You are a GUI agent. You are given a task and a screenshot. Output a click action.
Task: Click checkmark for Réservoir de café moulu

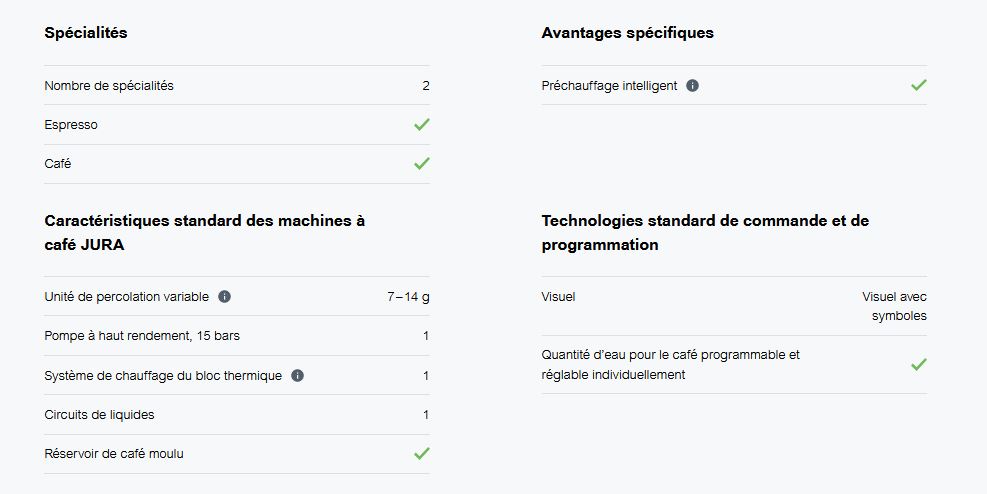tap(422, 453)
